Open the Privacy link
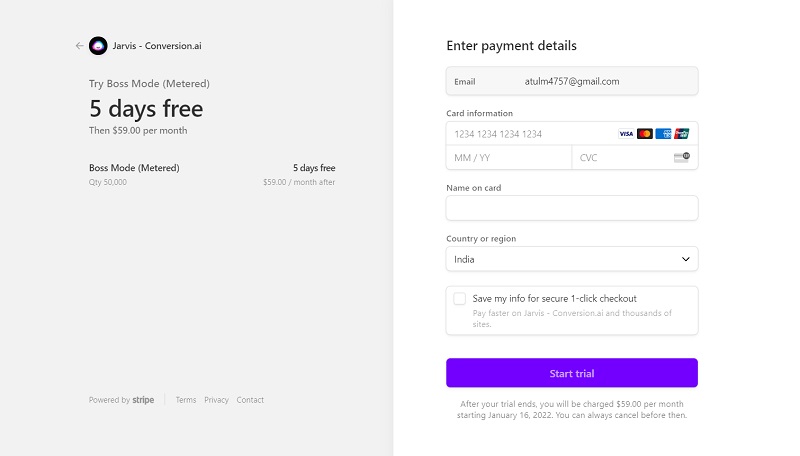 pyautogui.click(x=216, y=400)
